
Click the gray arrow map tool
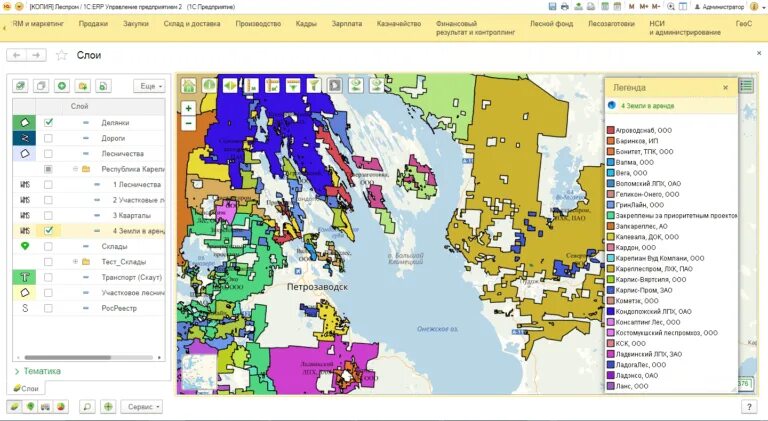point(335,85)
